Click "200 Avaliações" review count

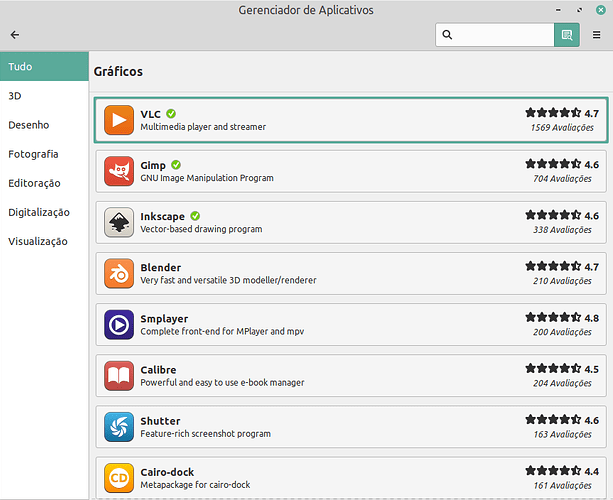click(x=562, y=332)
